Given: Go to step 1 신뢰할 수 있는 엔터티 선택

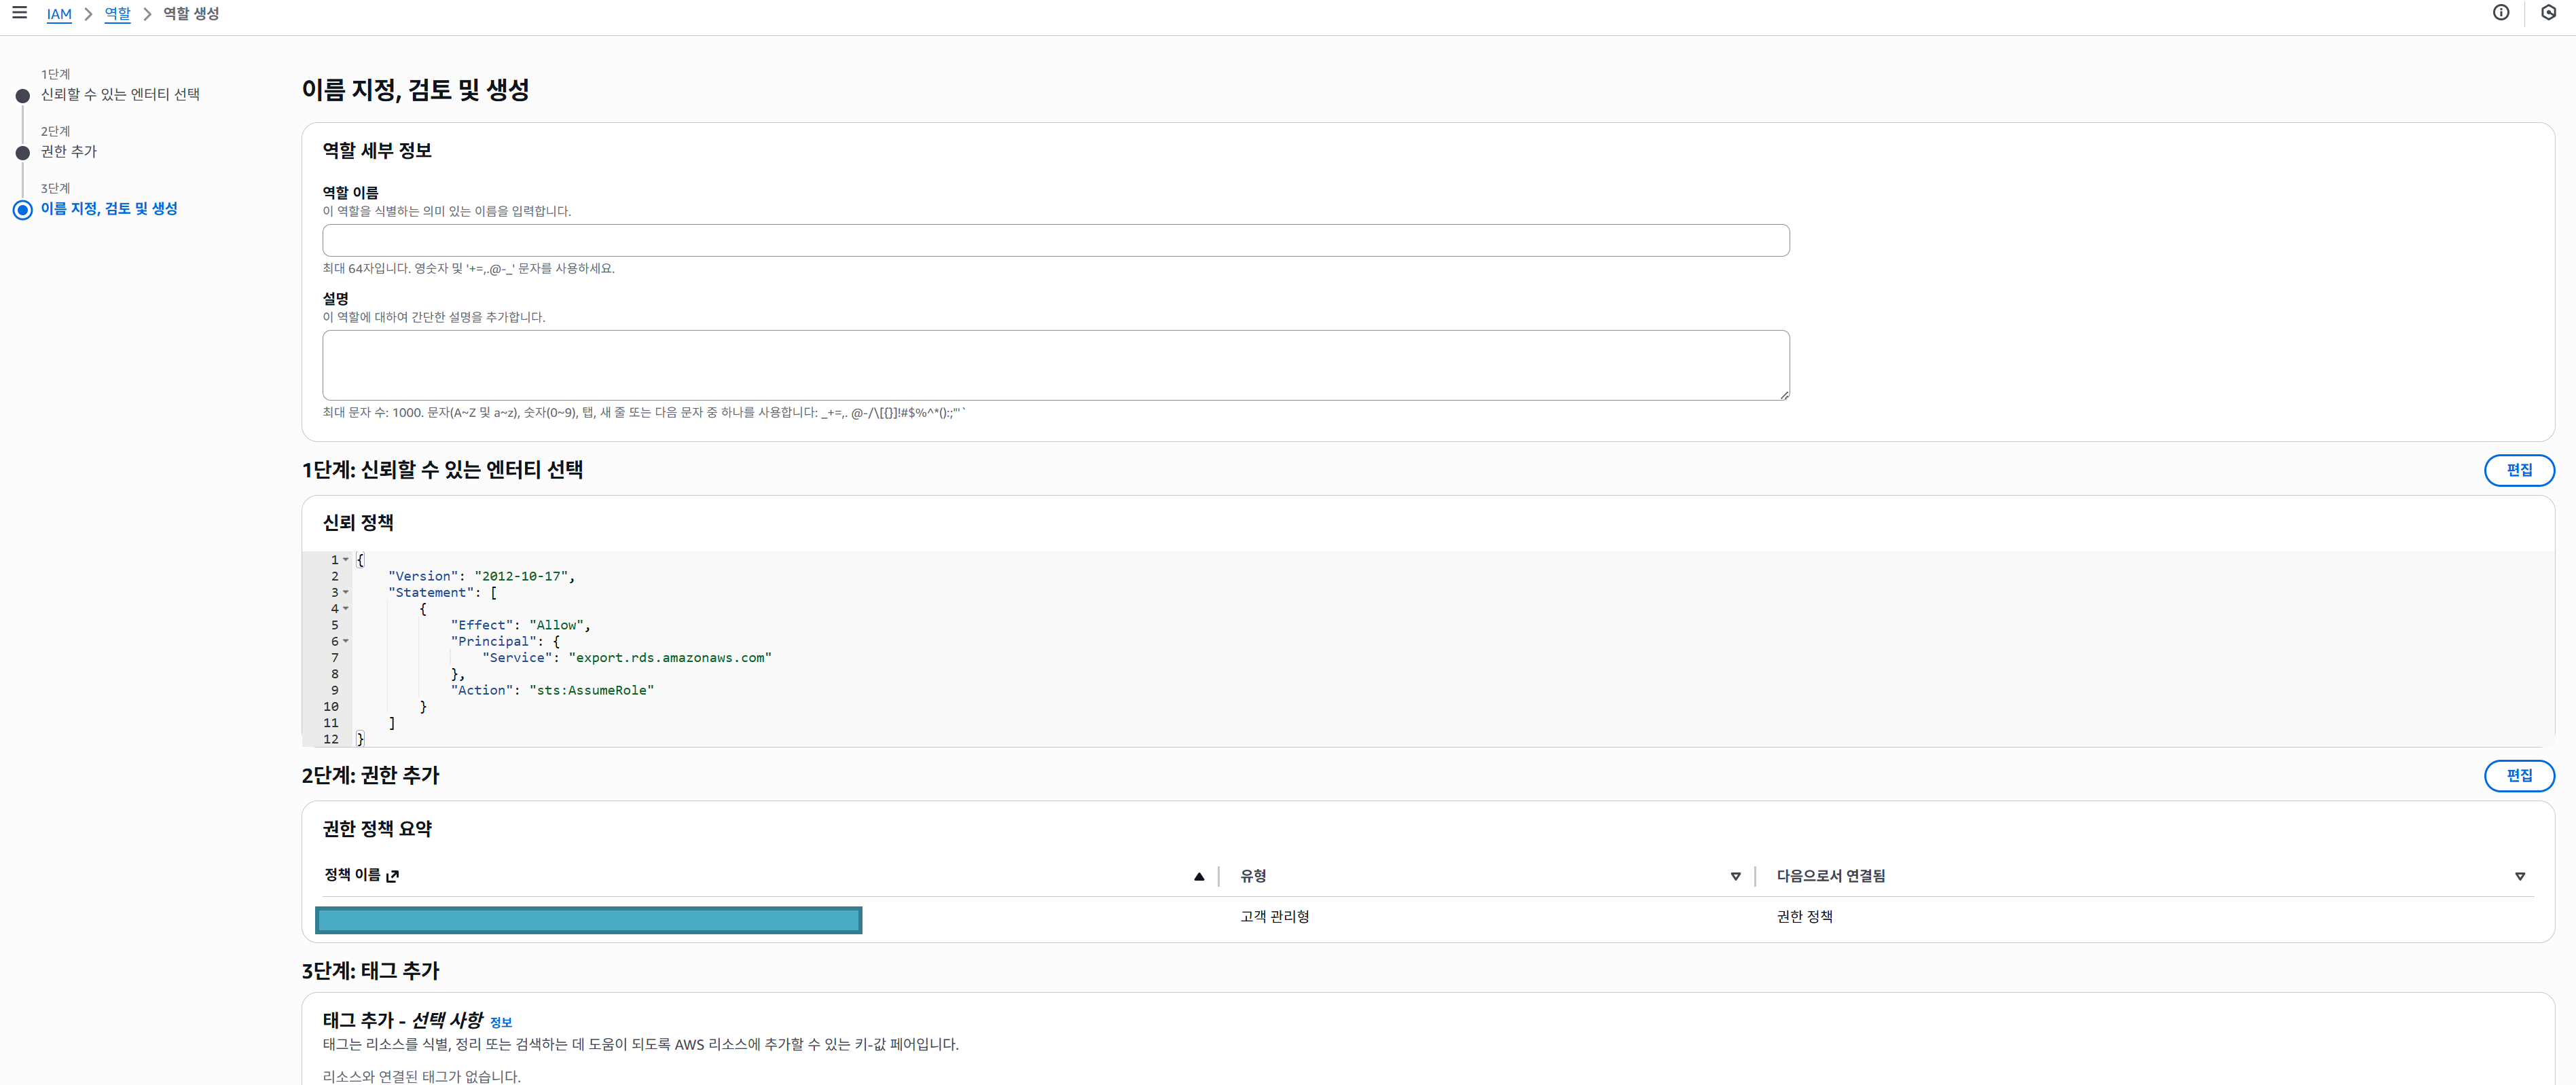Looking at the screenshot, I should [x=120, y=94].
